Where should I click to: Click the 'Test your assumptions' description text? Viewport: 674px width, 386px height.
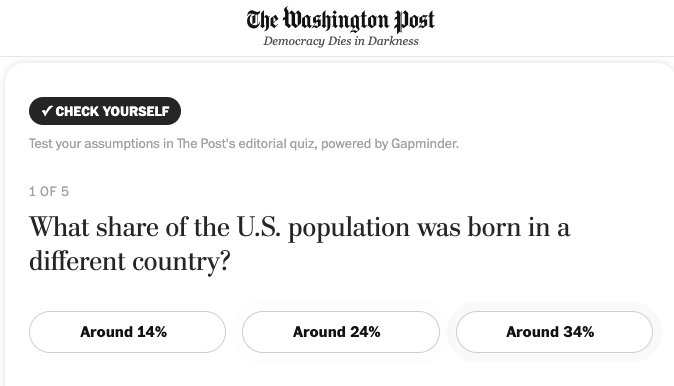pyautogui.click(x=244, y=144)
